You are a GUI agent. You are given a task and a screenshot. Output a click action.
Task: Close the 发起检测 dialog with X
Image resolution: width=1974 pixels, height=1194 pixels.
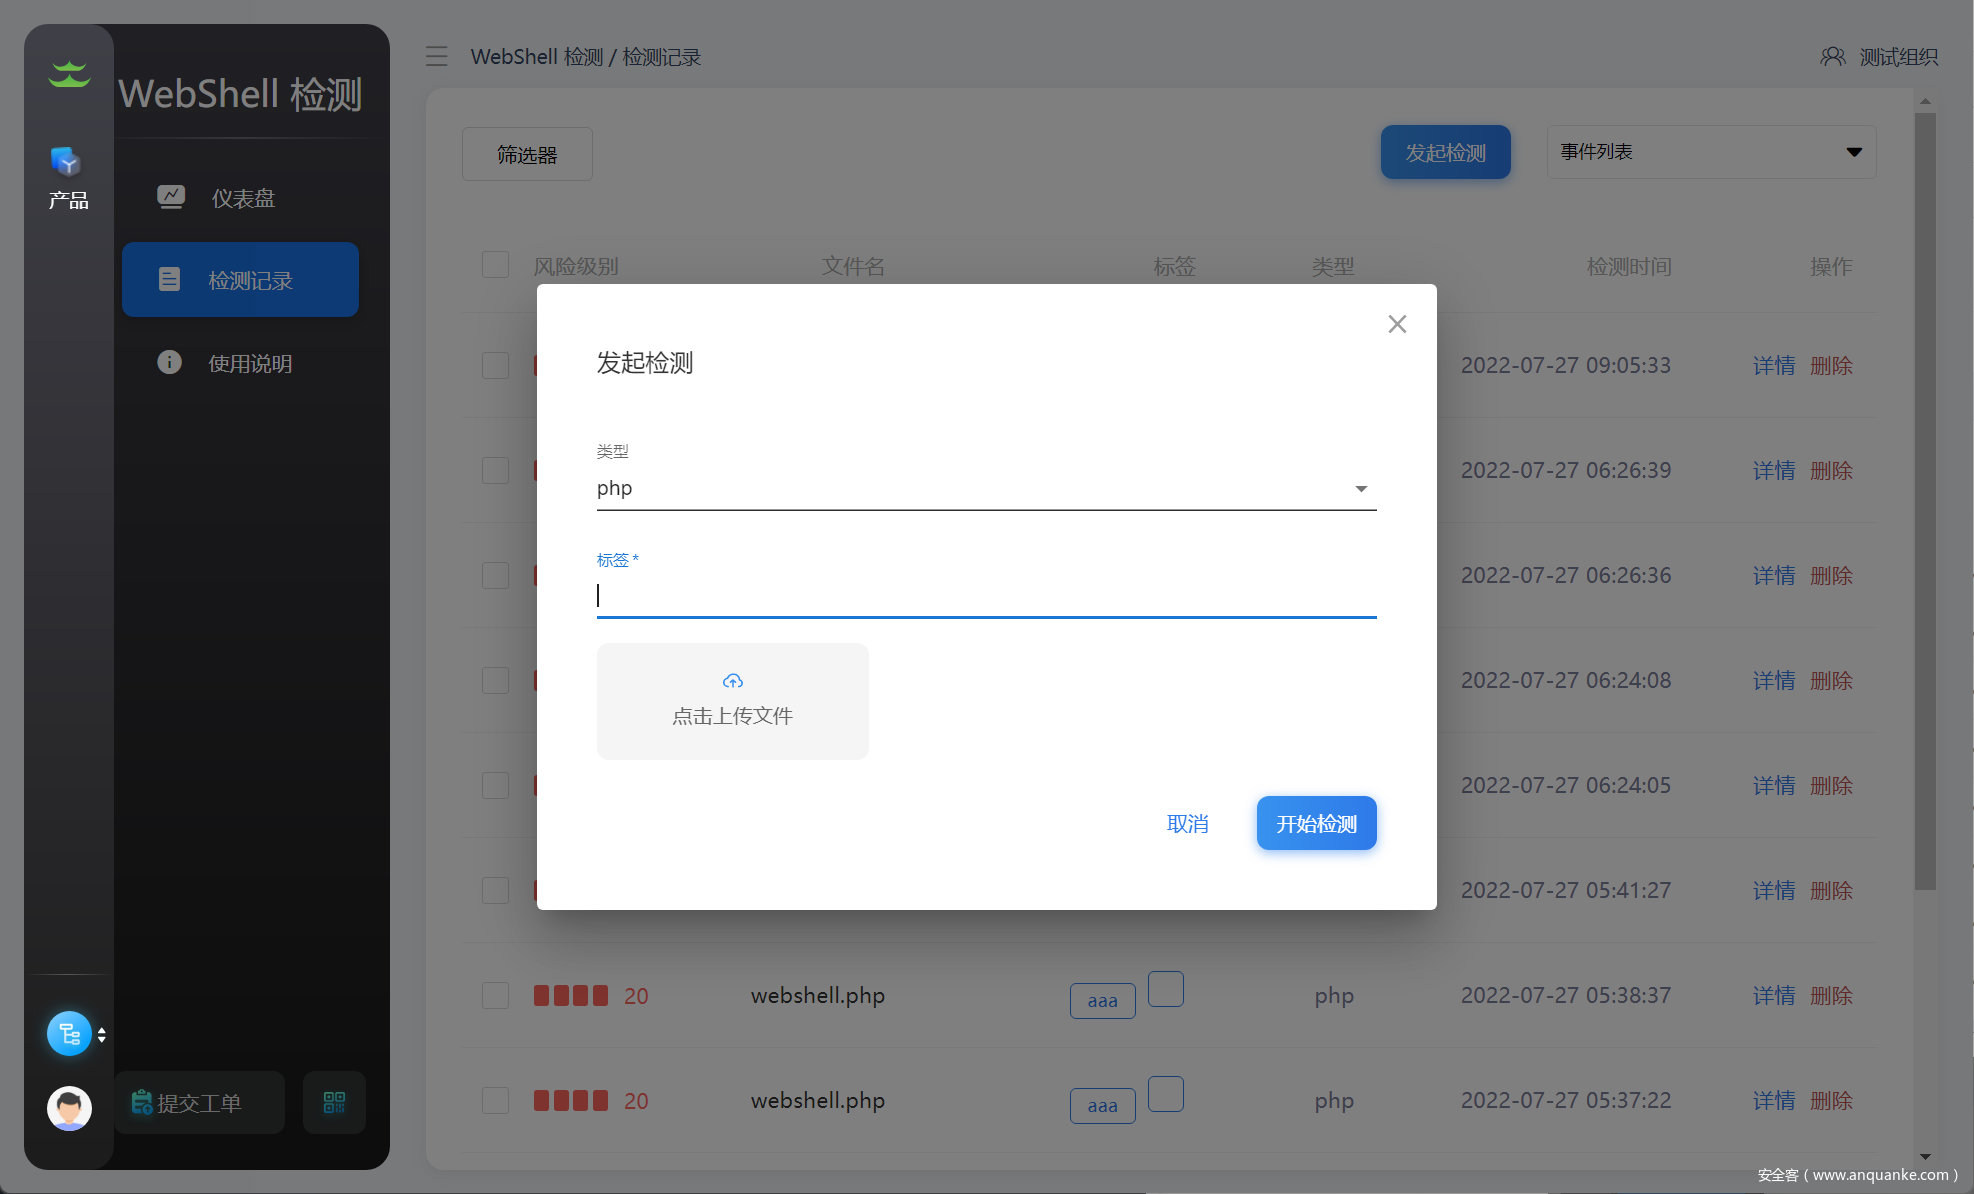(1397, 324)
